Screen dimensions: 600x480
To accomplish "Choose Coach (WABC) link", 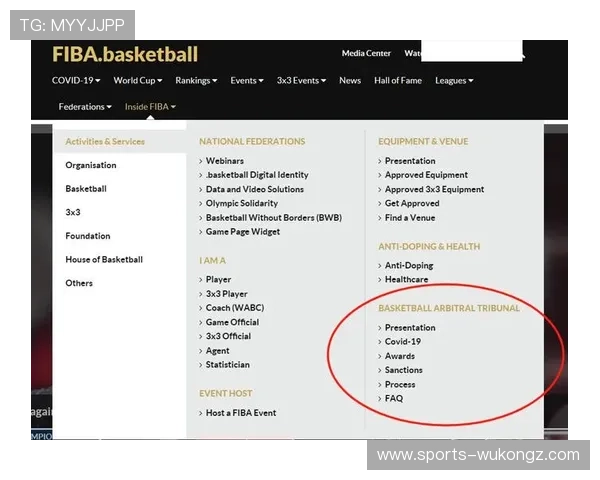I will tap(235, 308).
